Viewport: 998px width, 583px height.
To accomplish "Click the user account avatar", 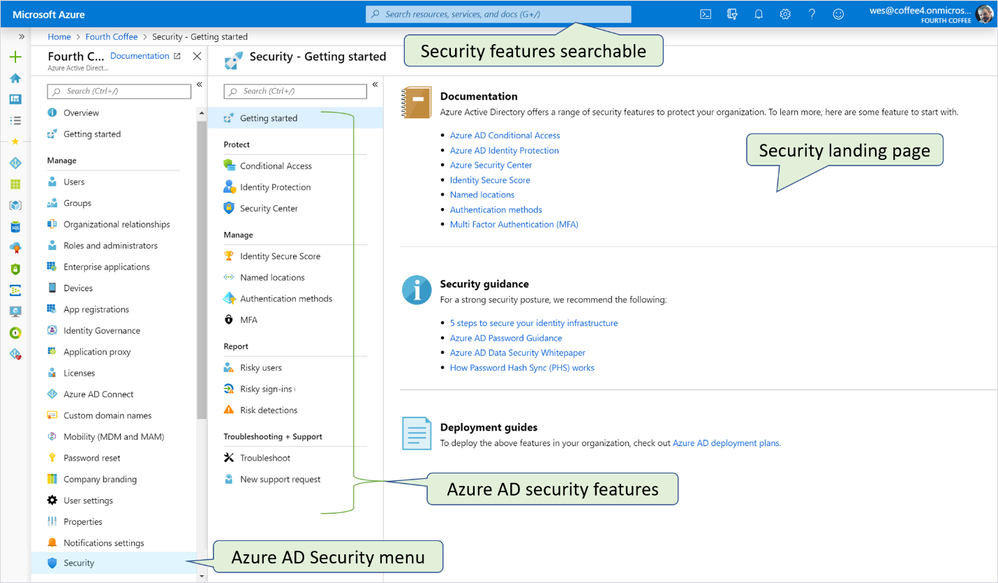I will coord(985,14).
